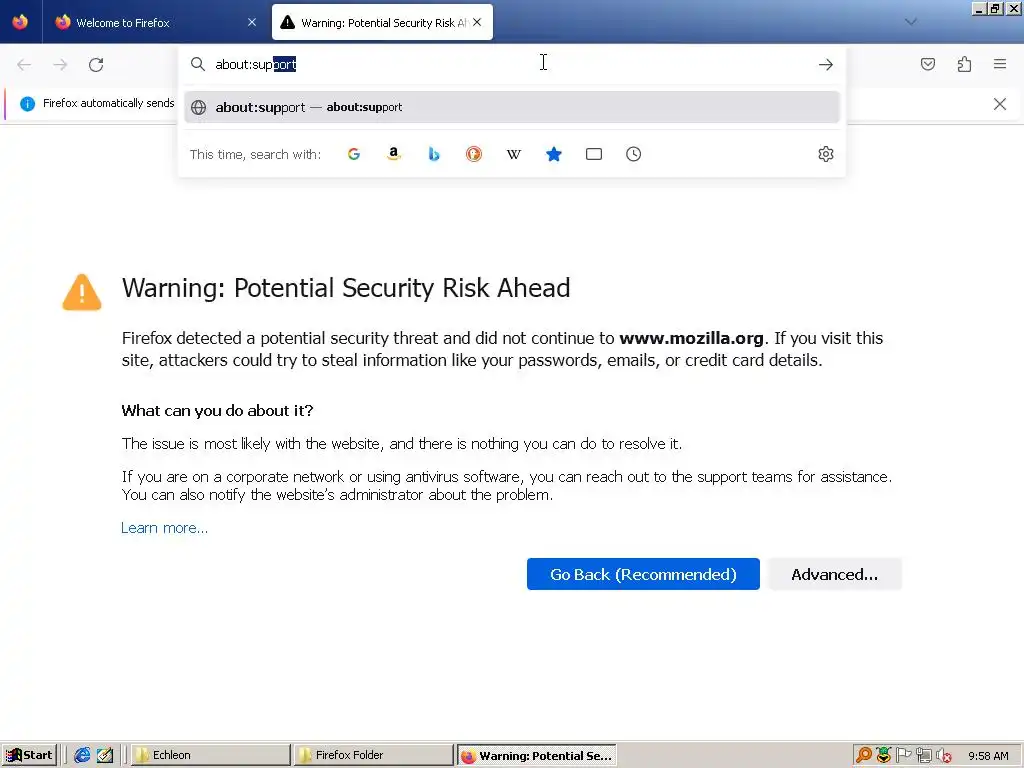Select the Warning: Potential Security Risk tab
The image size is (1024, 768).
tap(382, 22)
